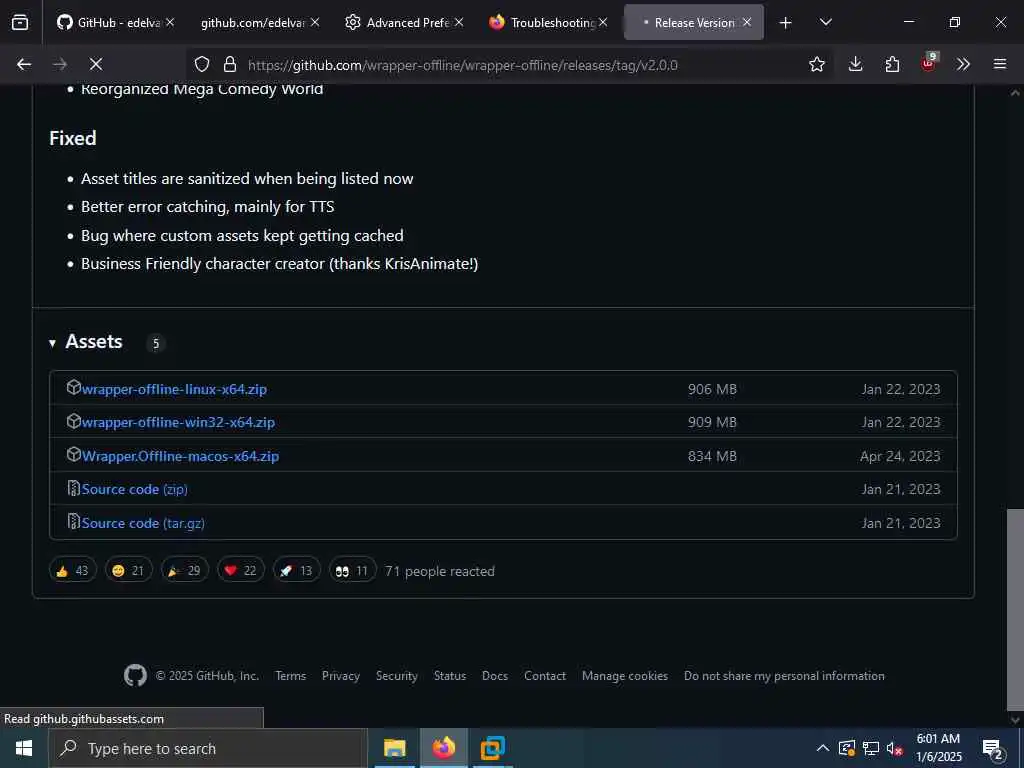
Task: Open the Windows Start menu
Action: pyautogui.click(x=24, y=748)
